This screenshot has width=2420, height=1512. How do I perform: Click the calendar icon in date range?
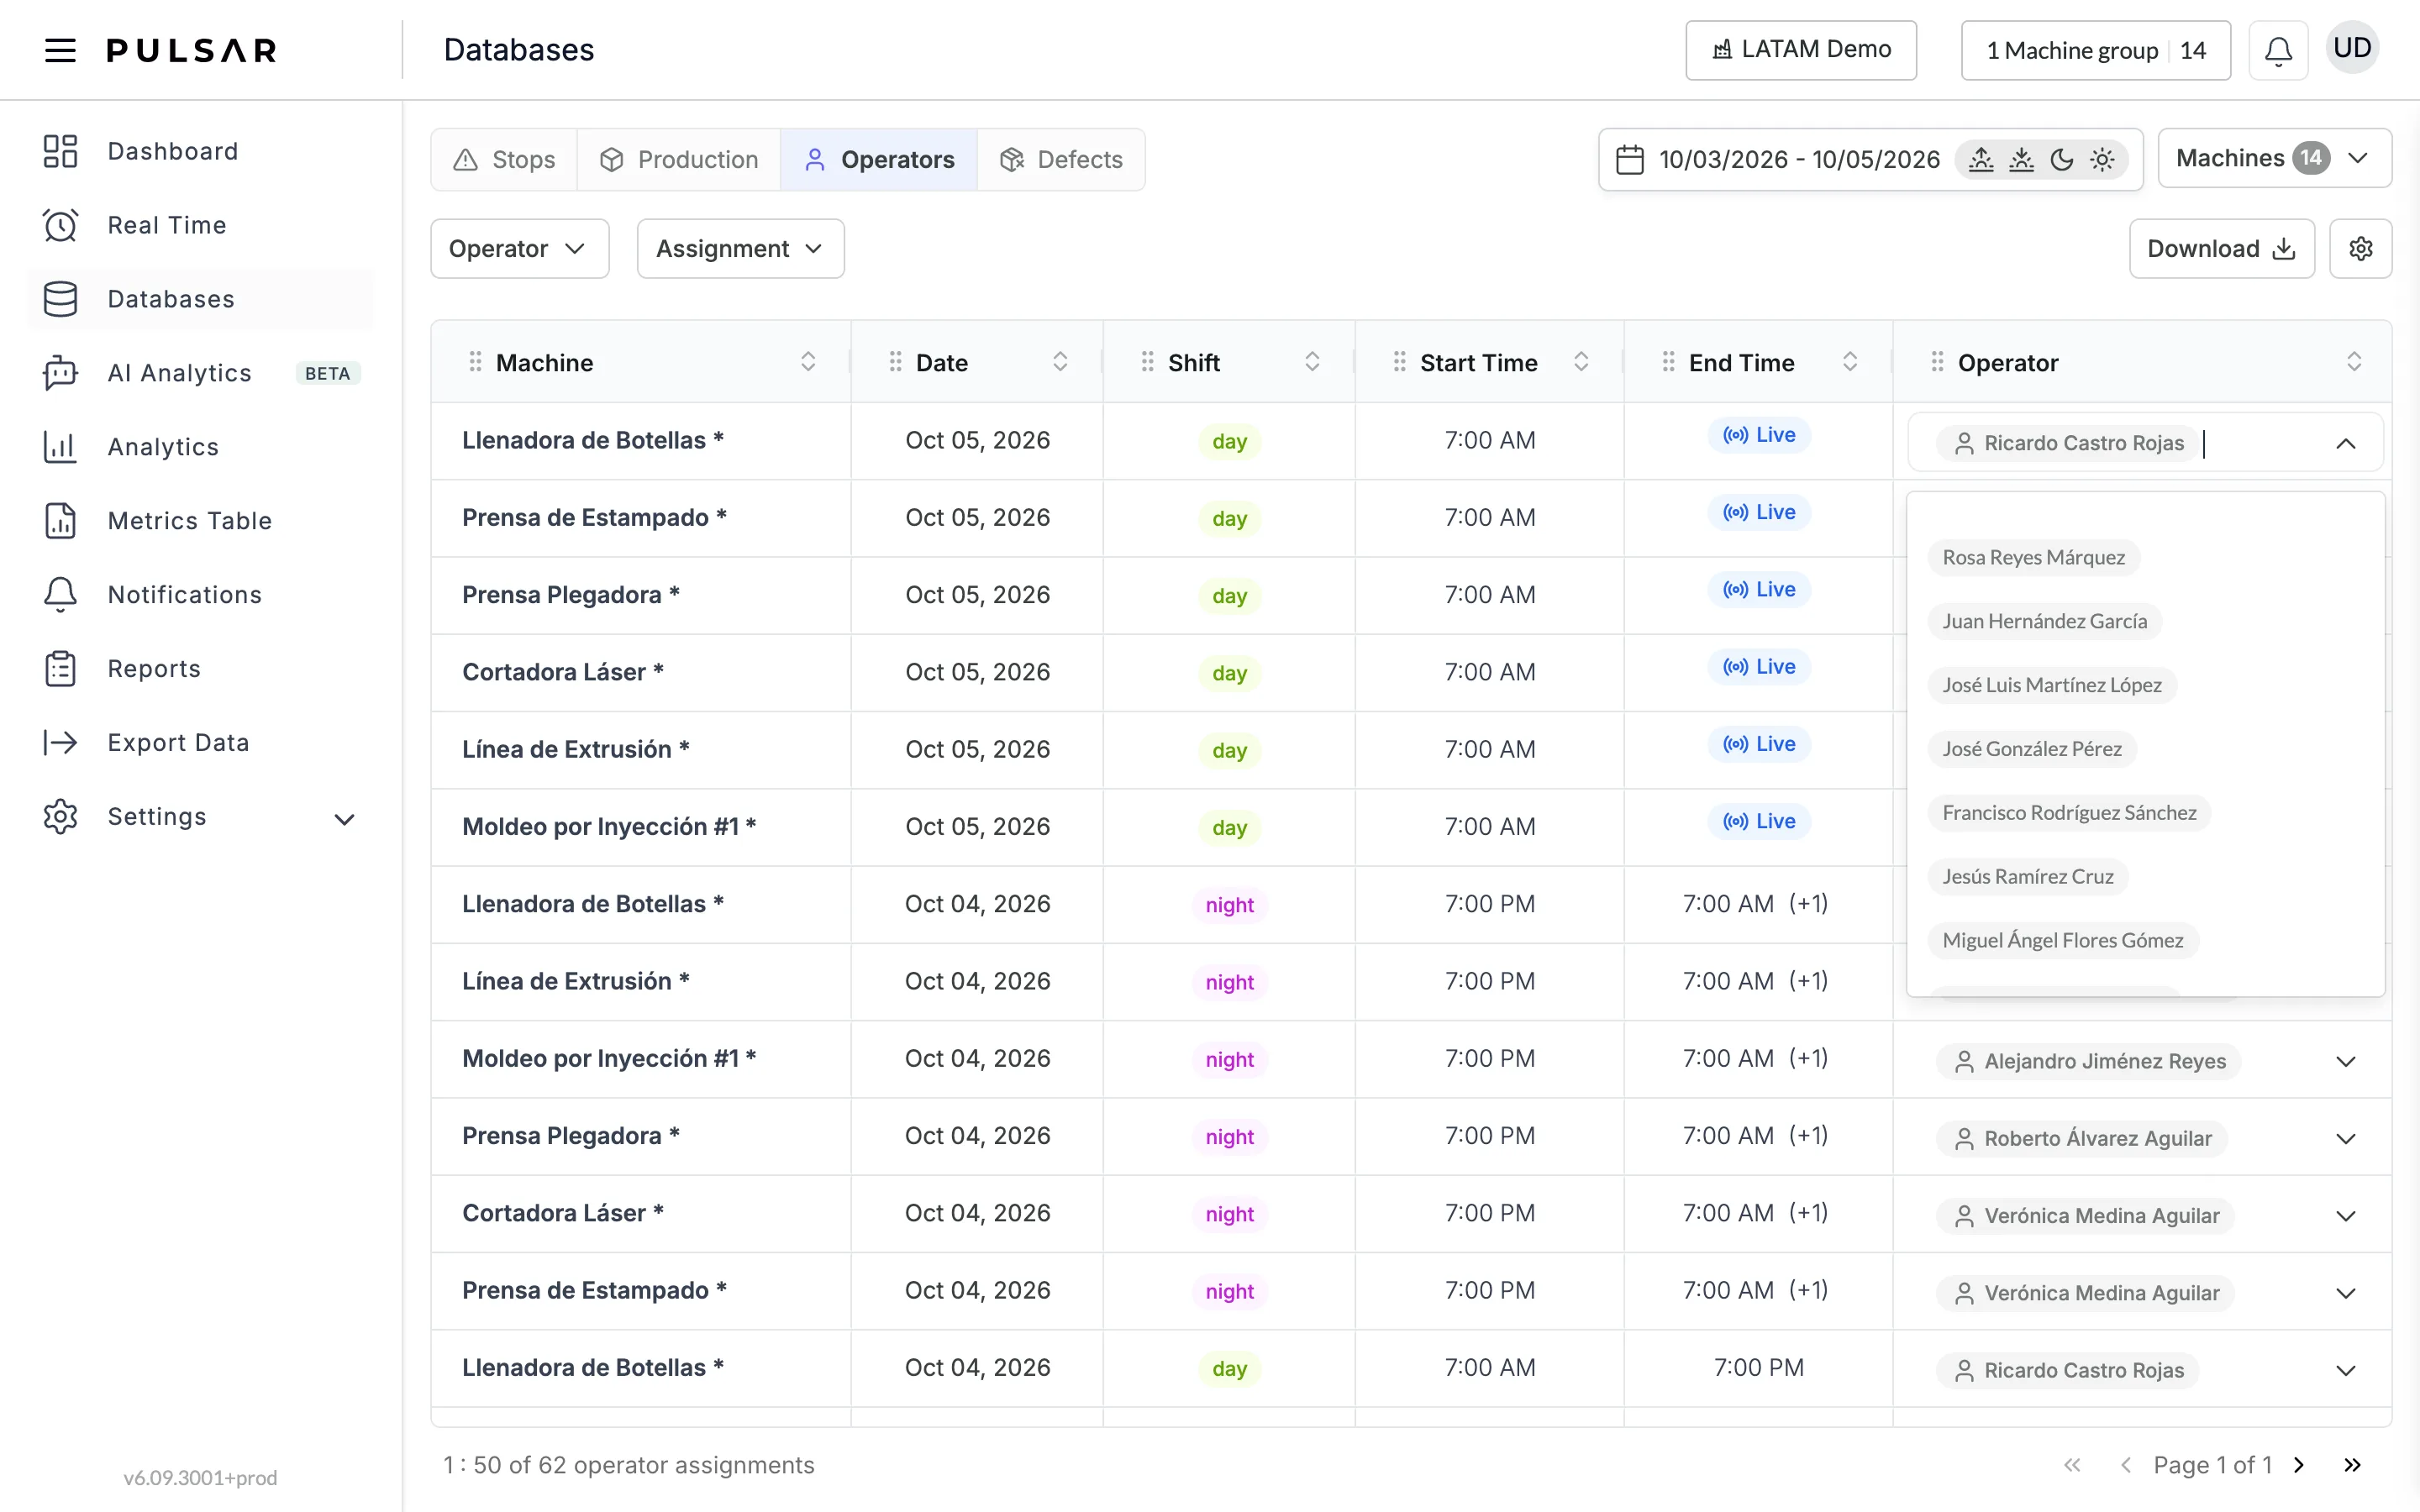[x=1629, y=159]
